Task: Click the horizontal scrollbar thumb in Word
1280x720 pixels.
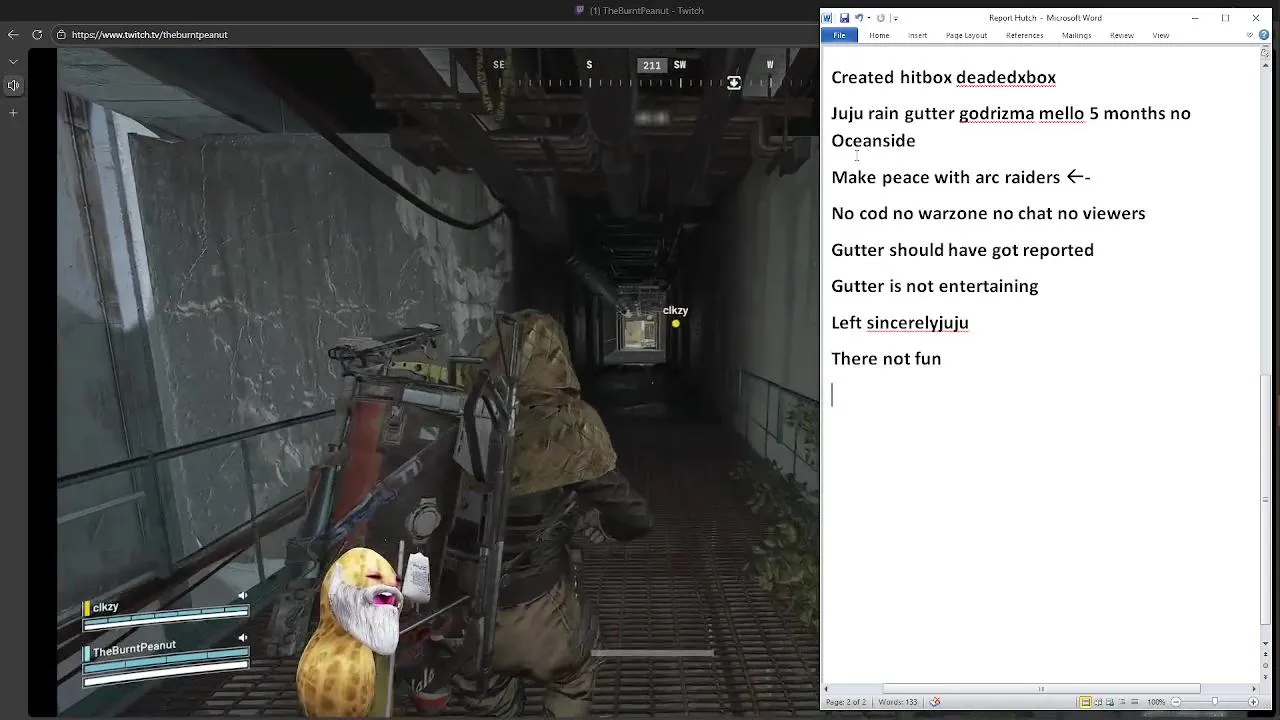Action: click(x=1041, y=688)
